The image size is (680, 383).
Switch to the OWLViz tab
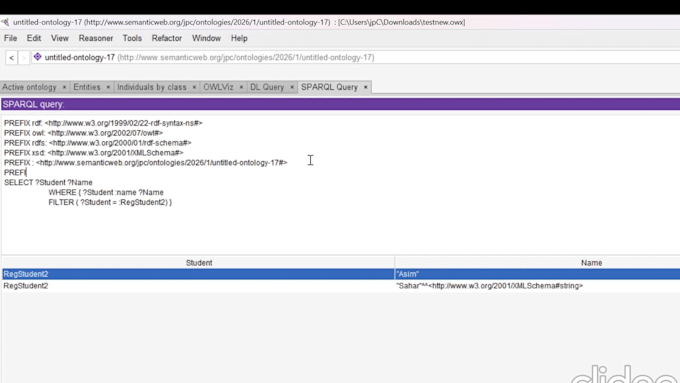click(x=219, y=87)
